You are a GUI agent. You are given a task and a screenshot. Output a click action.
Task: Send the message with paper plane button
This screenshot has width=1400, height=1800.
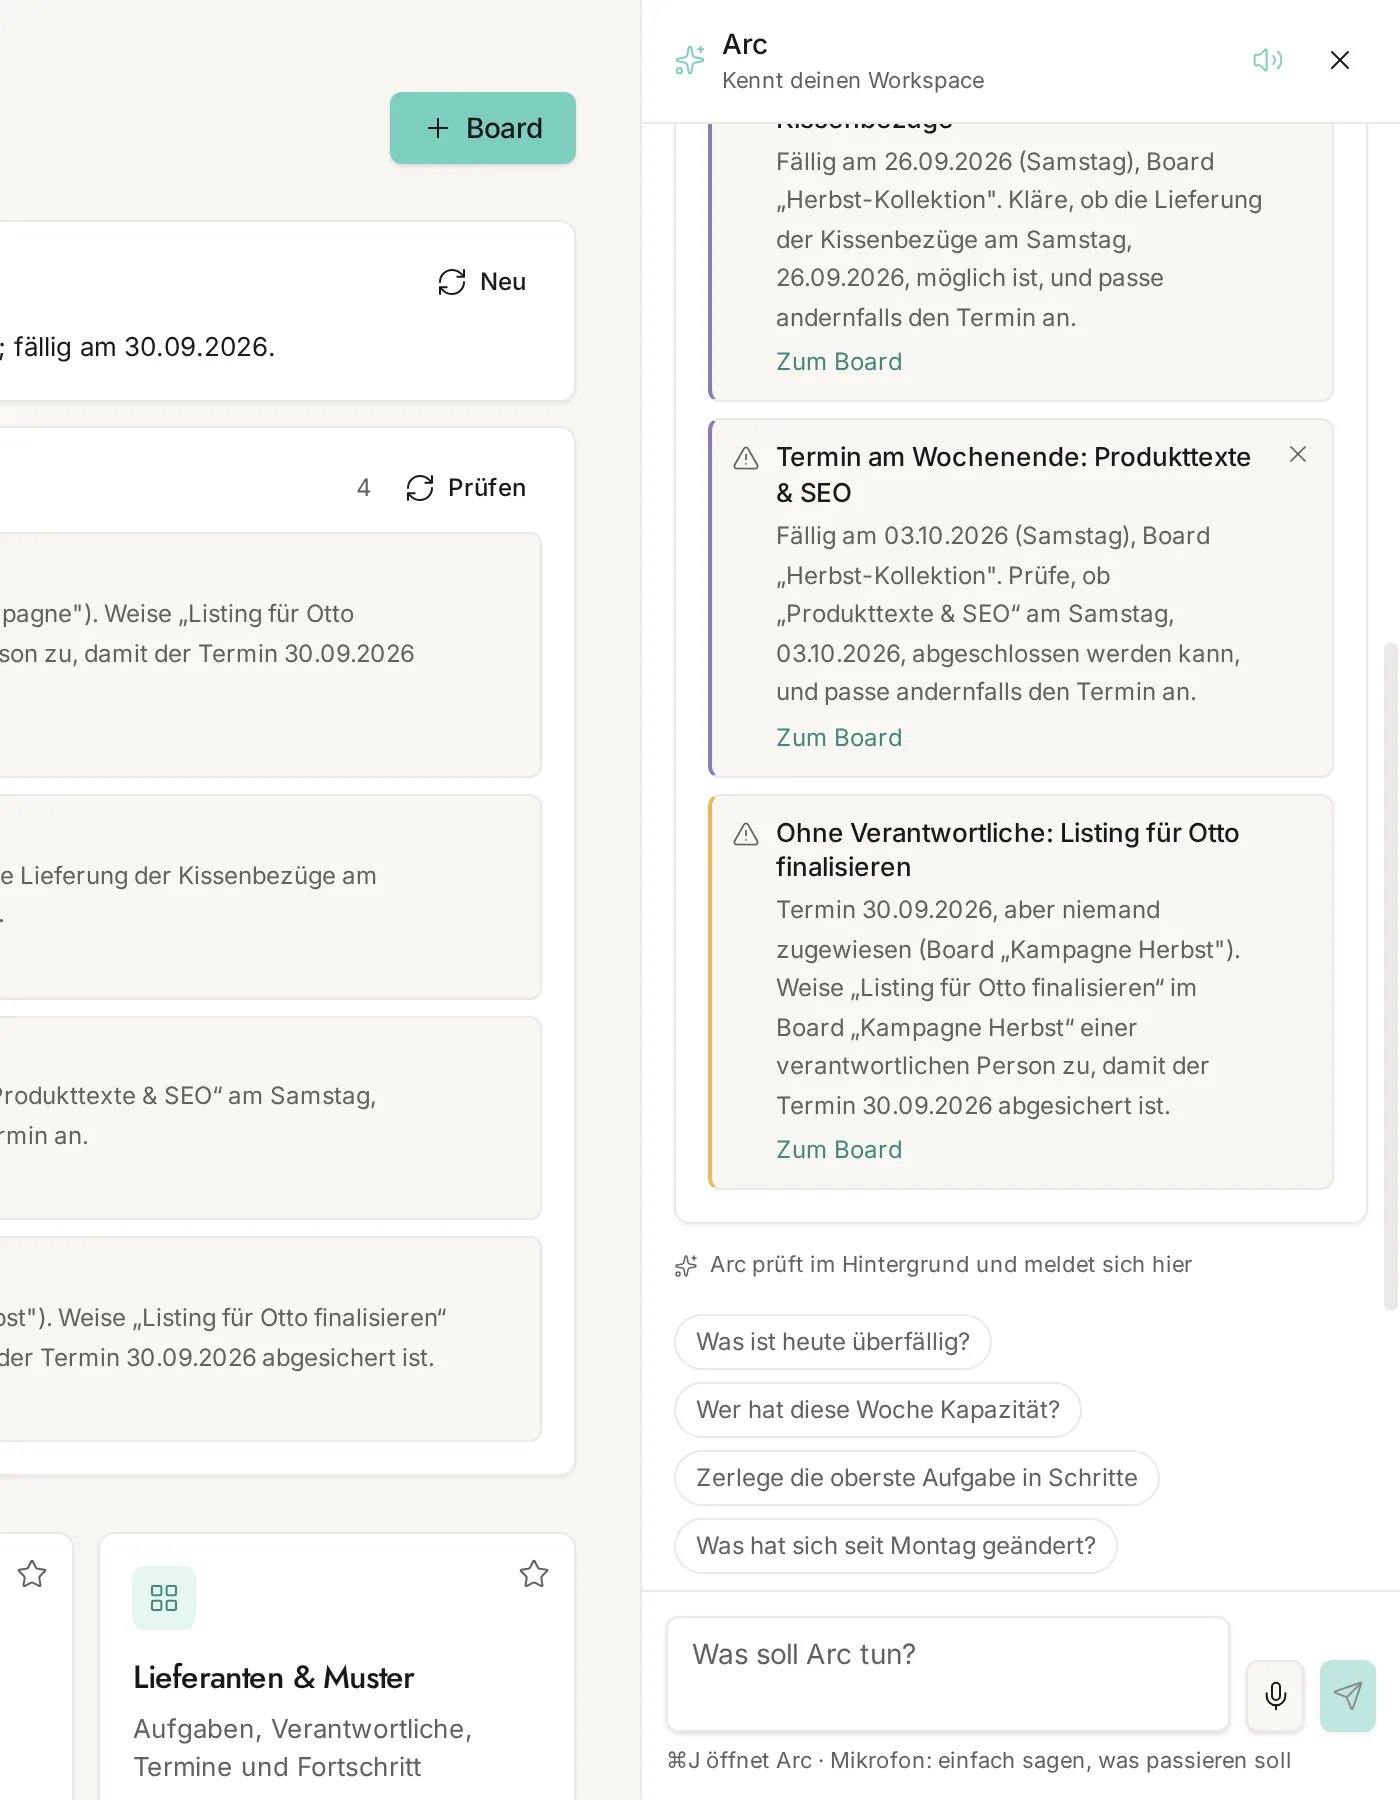click(x=1348, y=1696)
